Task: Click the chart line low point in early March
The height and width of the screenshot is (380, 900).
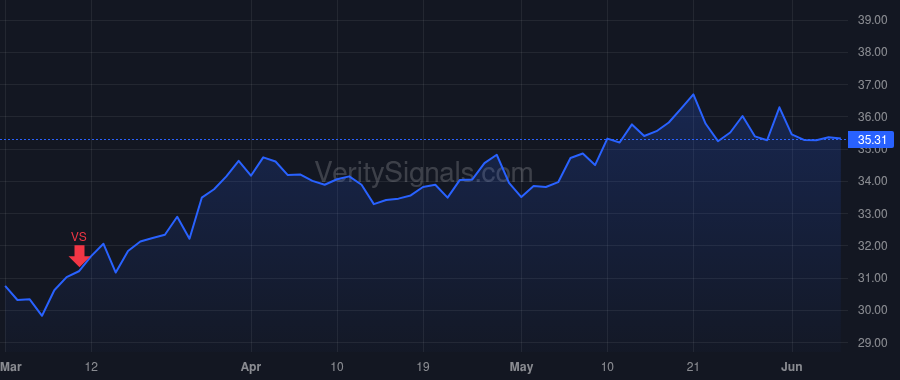Action: (42, 316)
